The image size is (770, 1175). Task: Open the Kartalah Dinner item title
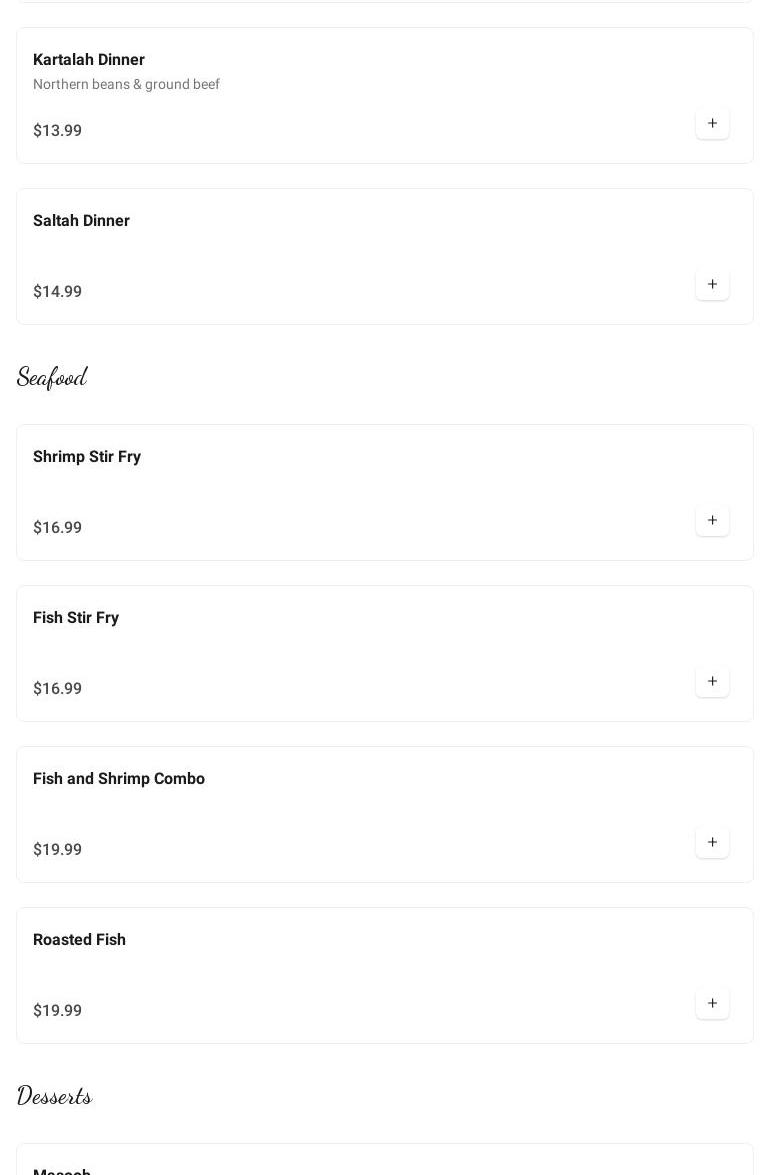89,60
